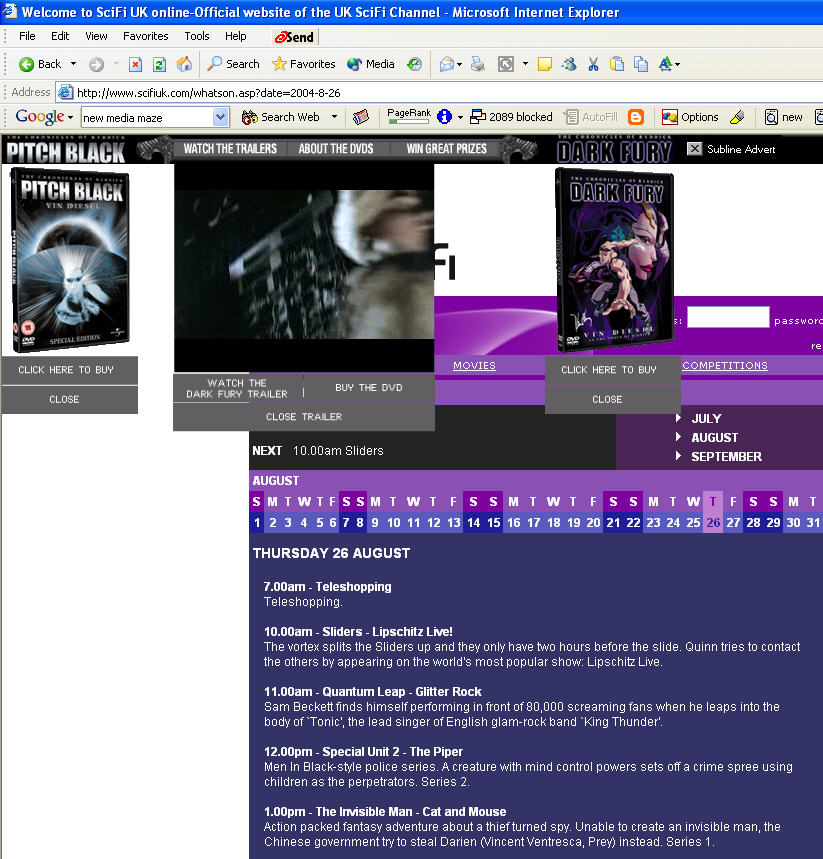Click the COMPETITIONS navigation link
The height and width of the screenshot is (859, 823).
point(725,366)
